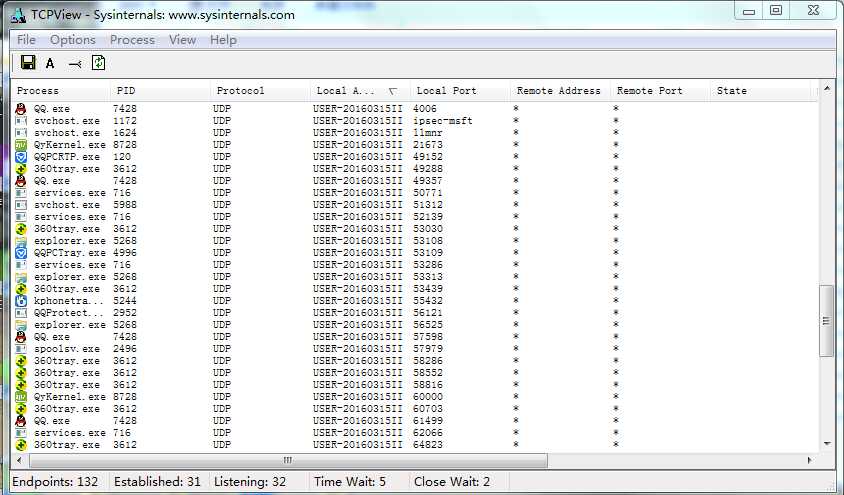Click the QQ.exe icon at port 4006

[20, 109]
